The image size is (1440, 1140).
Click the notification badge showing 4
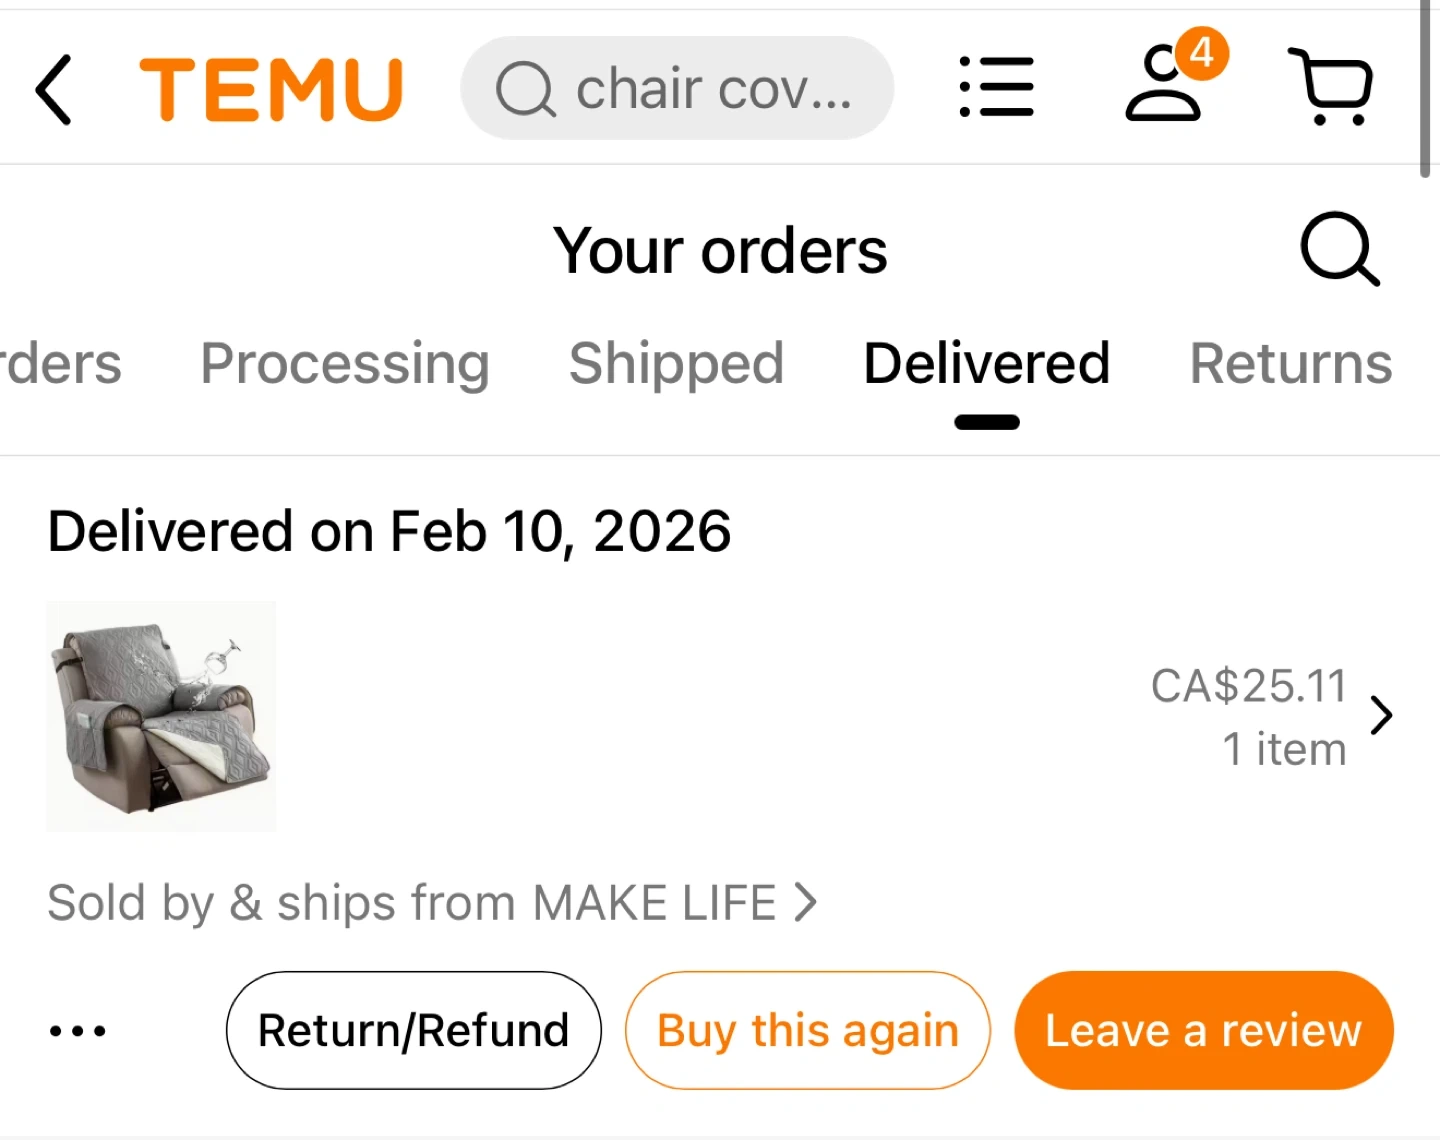[1201, 52]
